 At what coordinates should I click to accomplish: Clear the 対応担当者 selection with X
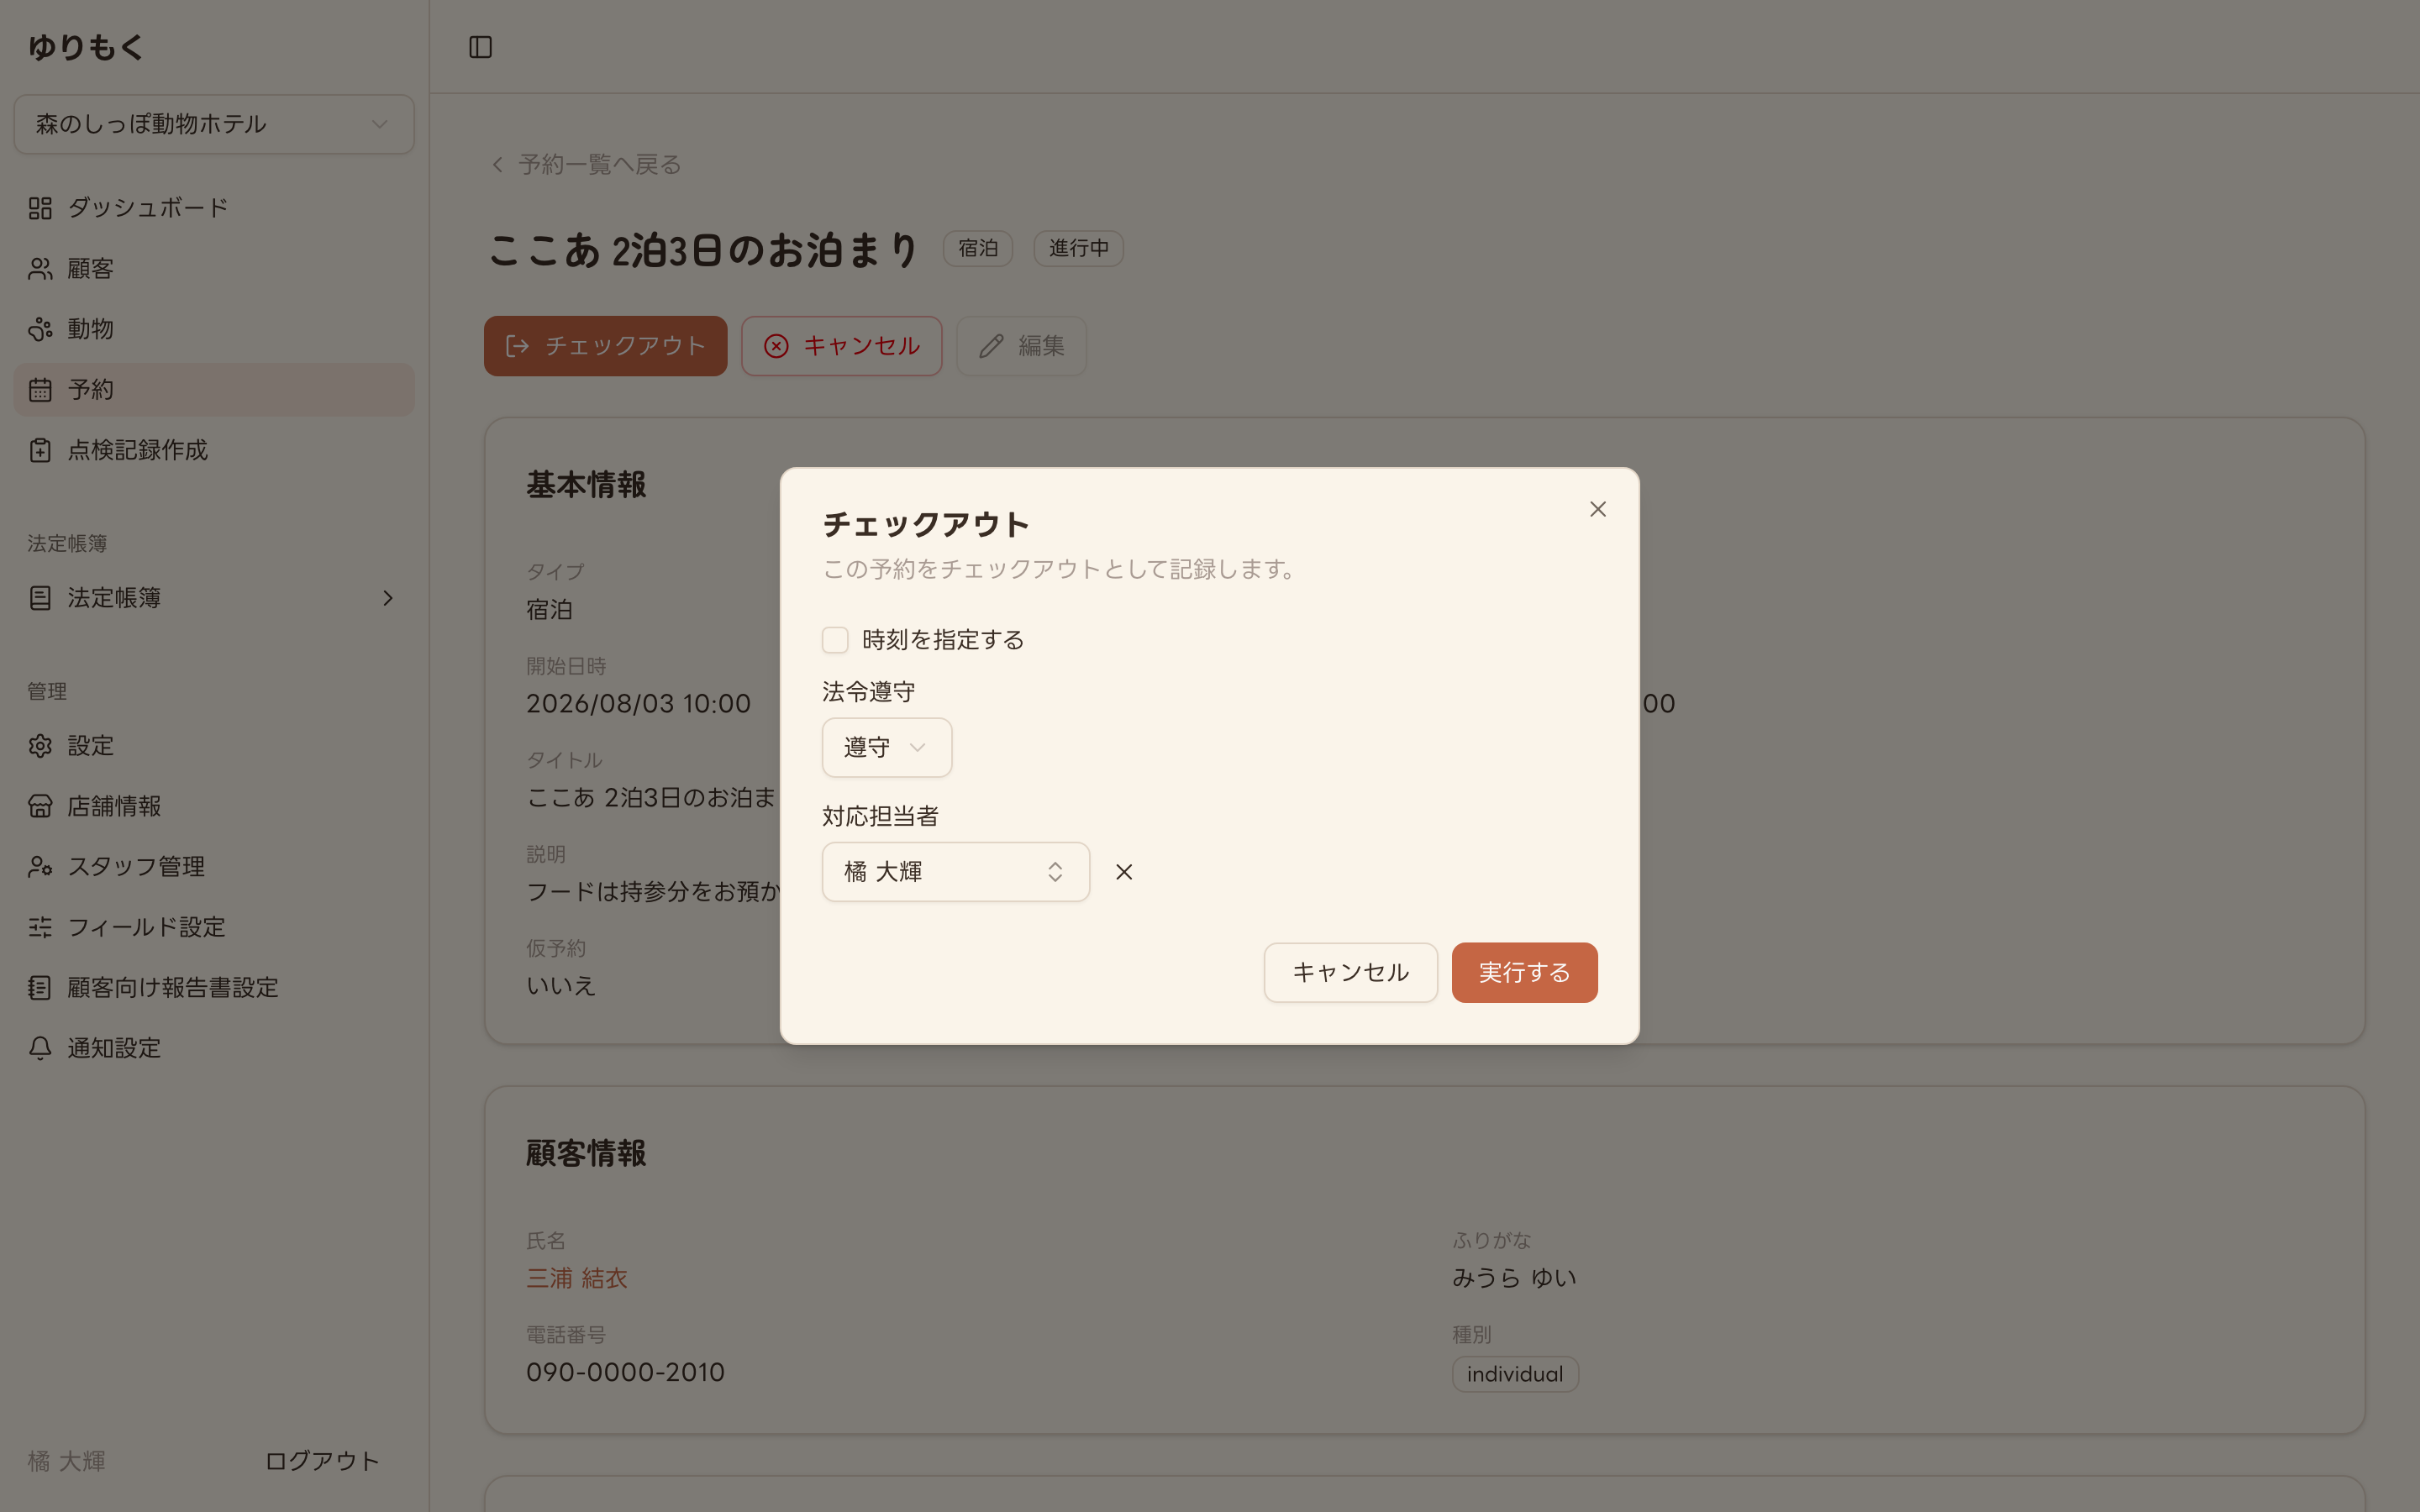(x=1124, y=872)
